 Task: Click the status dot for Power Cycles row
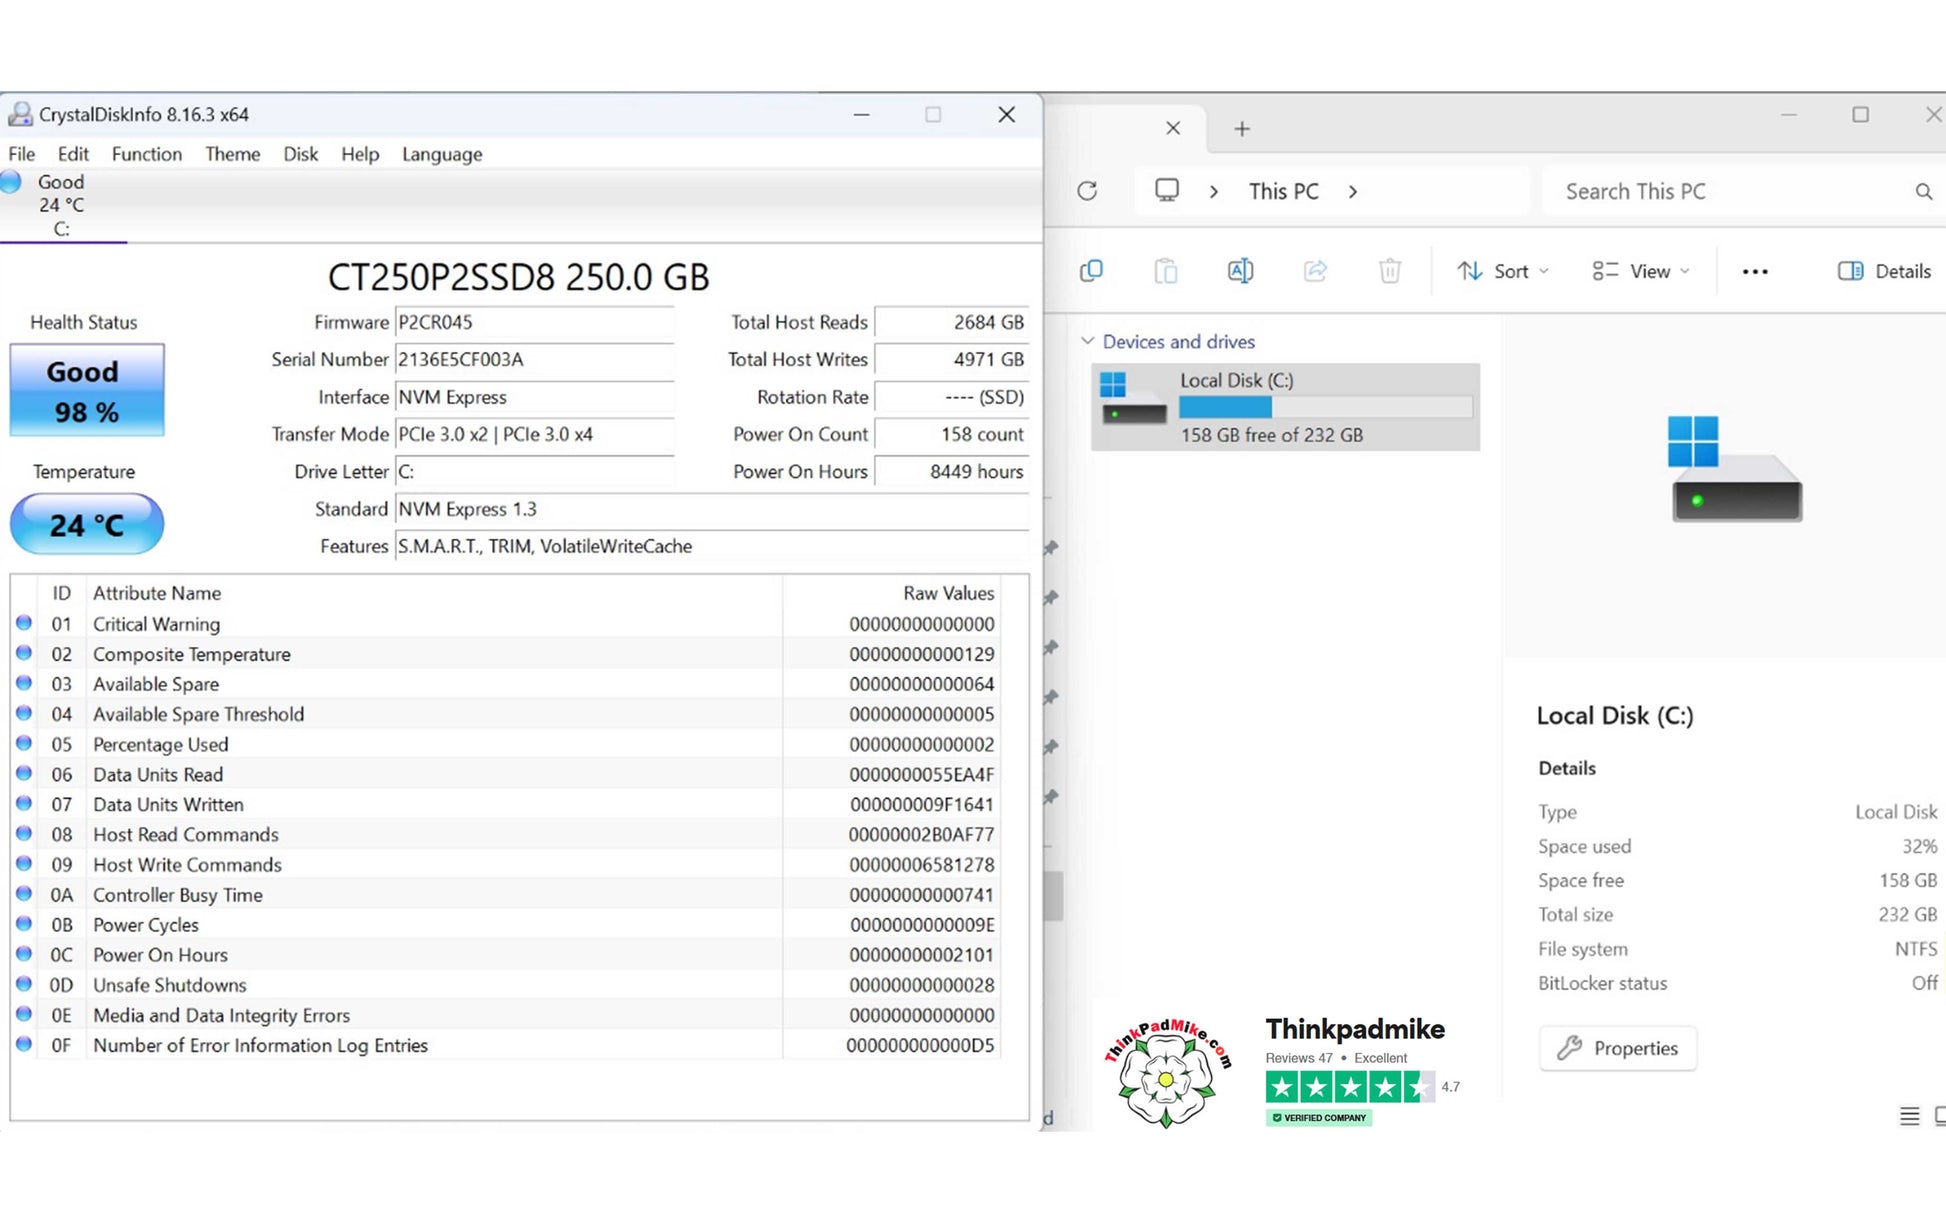coord(24,924)
